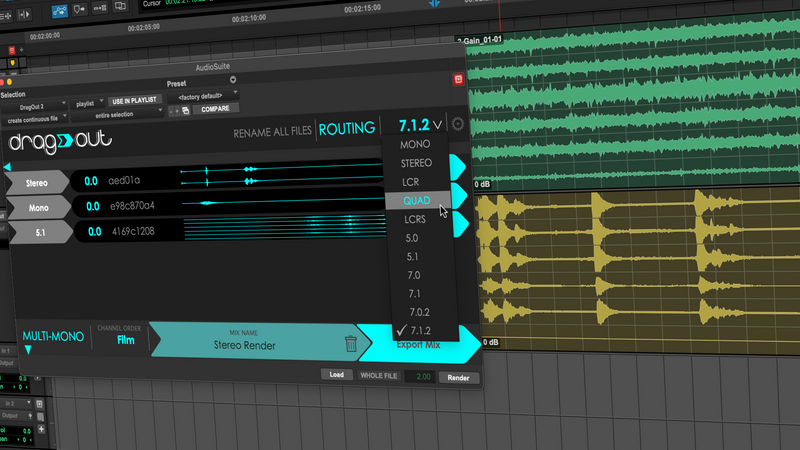Screen dimensions: 800x450
Task: Click the plus icon on lower track
Action: 41,429
